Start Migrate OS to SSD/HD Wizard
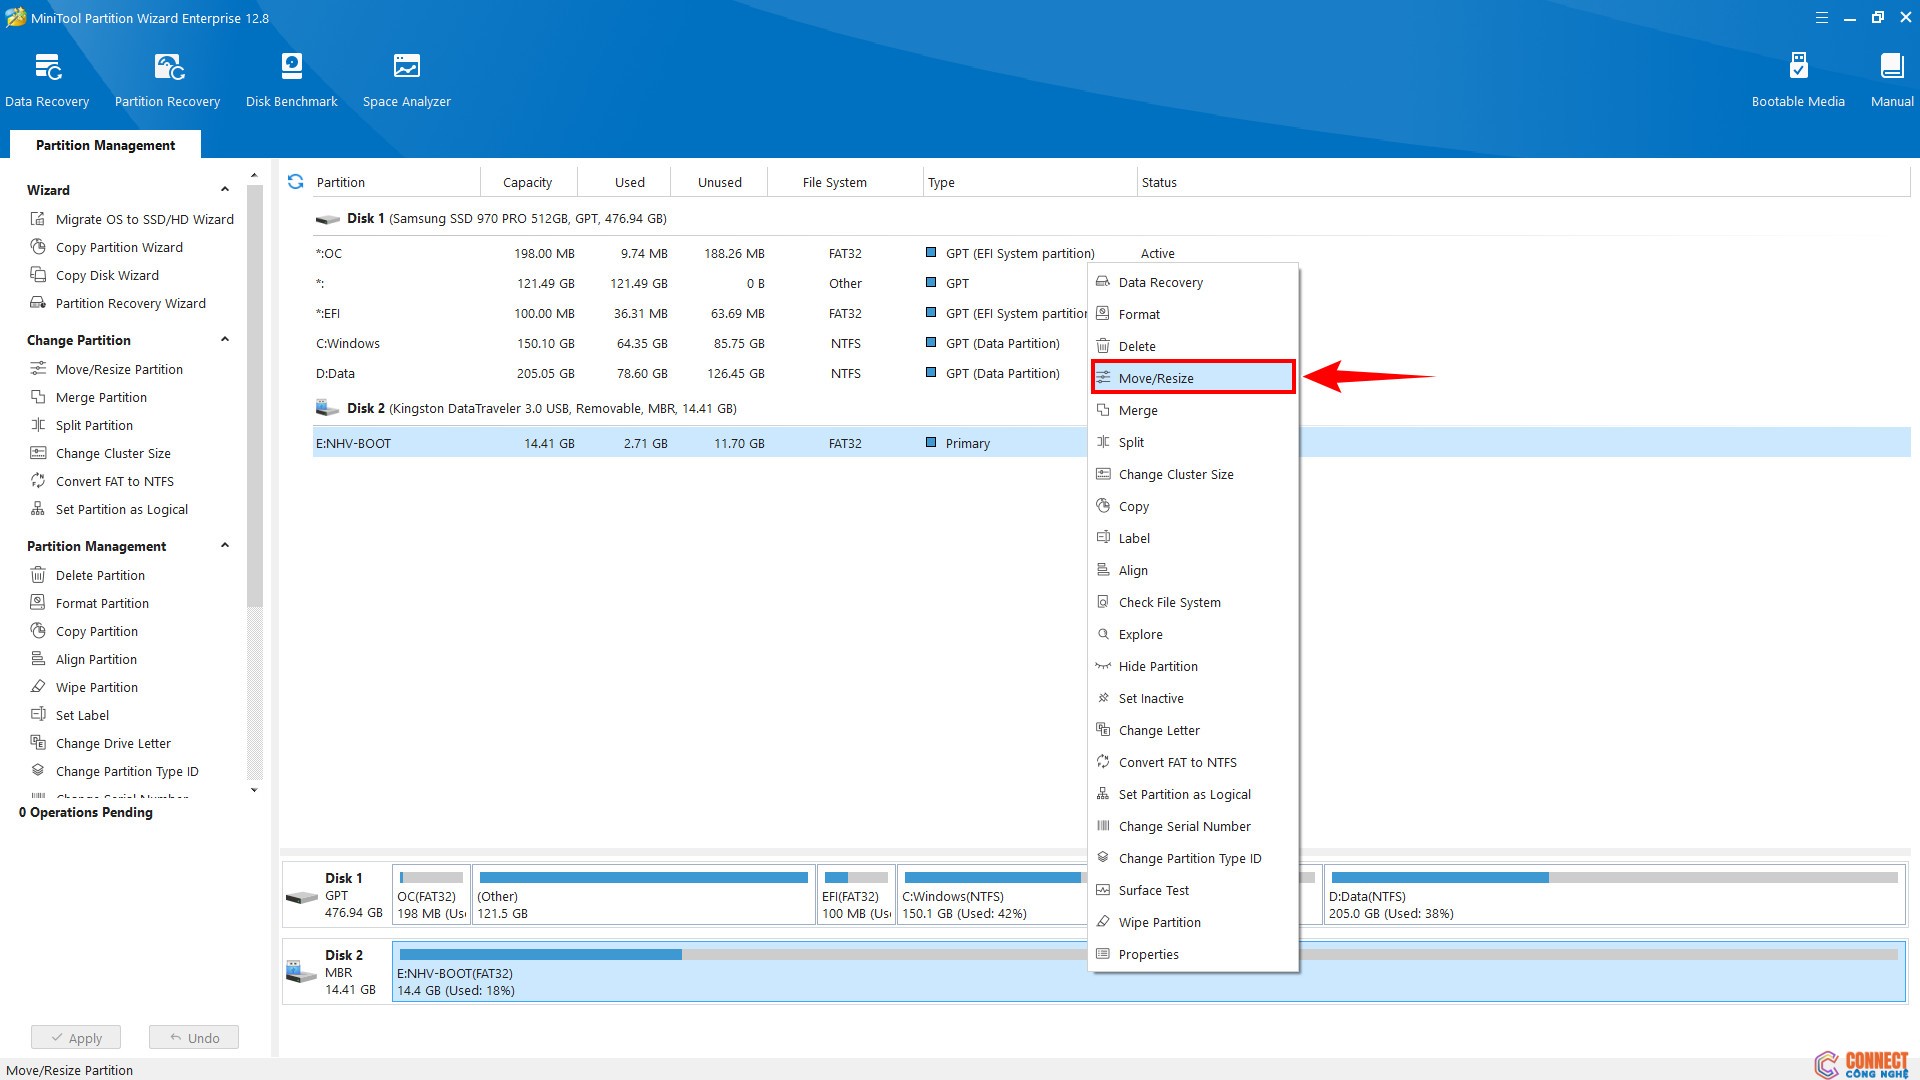 (x=132, y=219)
